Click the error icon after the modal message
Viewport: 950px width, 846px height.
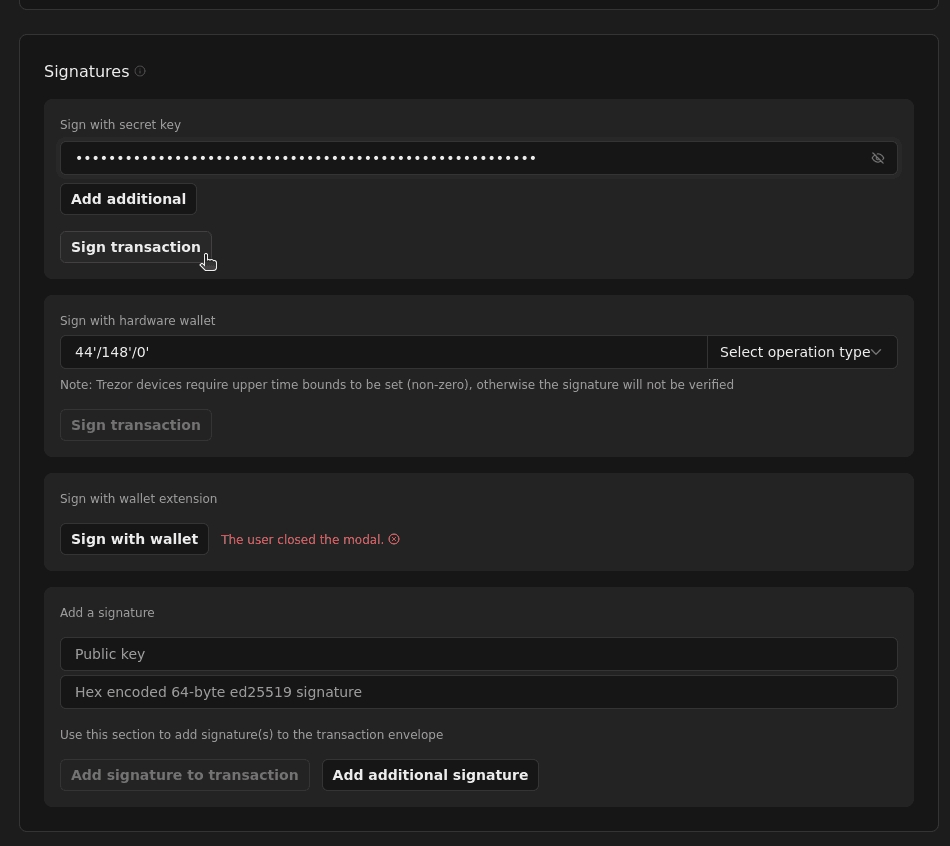394,539
